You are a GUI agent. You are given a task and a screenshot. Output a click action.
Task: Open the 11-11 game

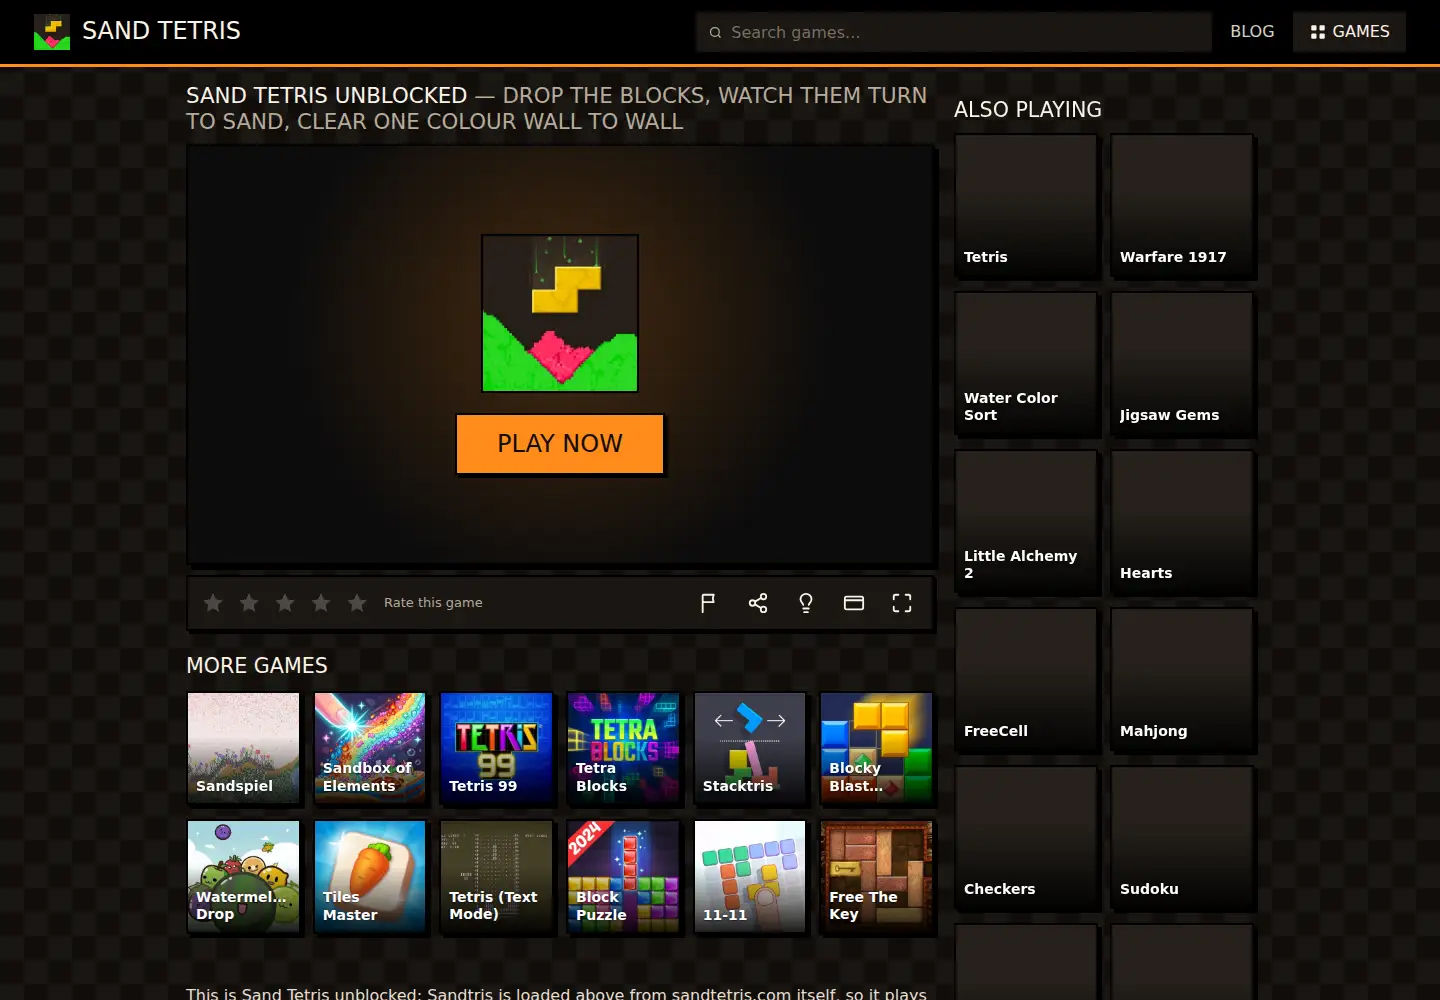click(750, 876)
